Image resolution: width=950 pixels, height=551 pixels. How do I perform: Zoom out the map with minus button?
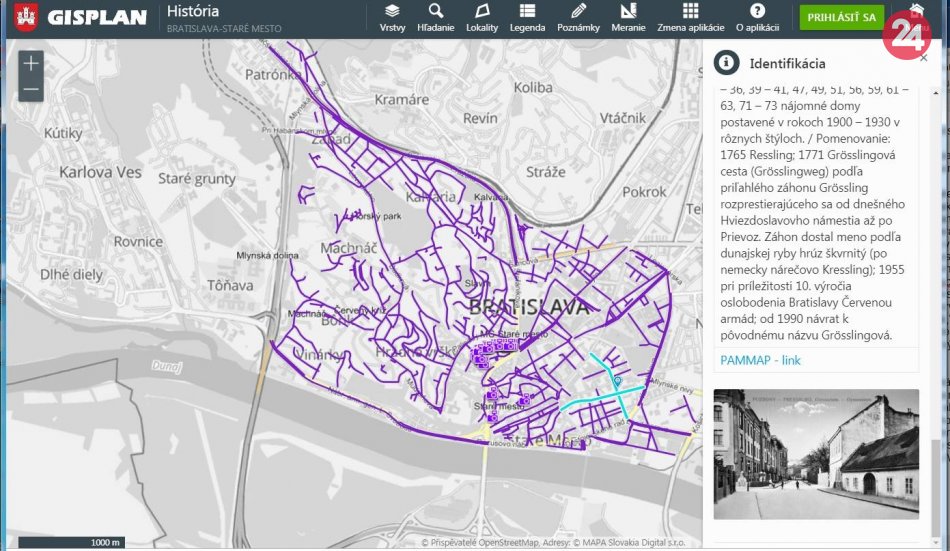pyautogui.click(x=31, y=90)
